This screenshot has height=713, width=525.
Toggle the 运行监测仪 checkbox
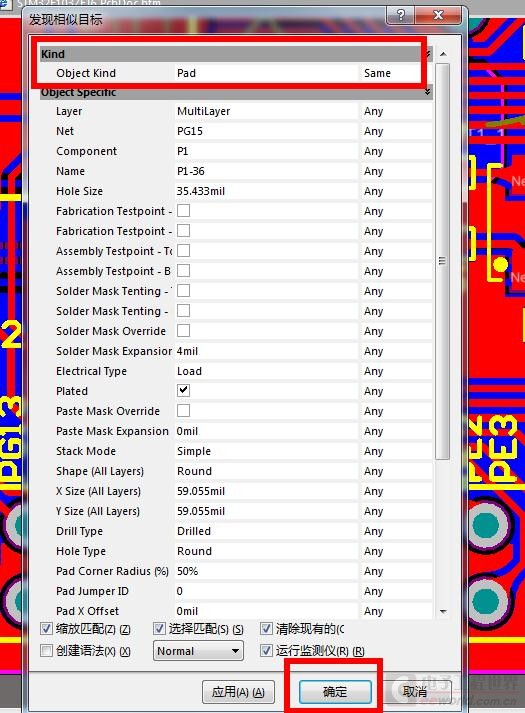click(x=266, y=651)
